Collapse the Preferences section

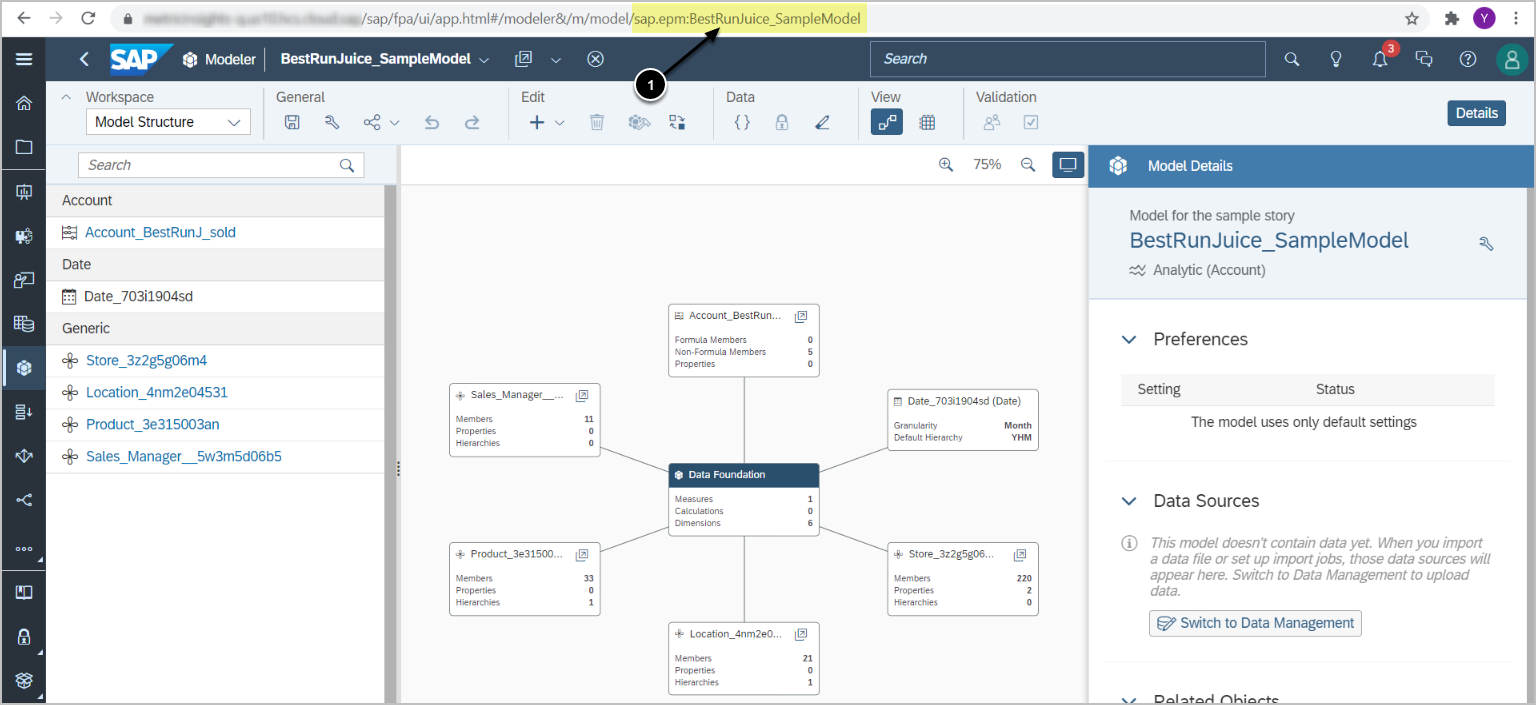click(x=1129, y=339)
